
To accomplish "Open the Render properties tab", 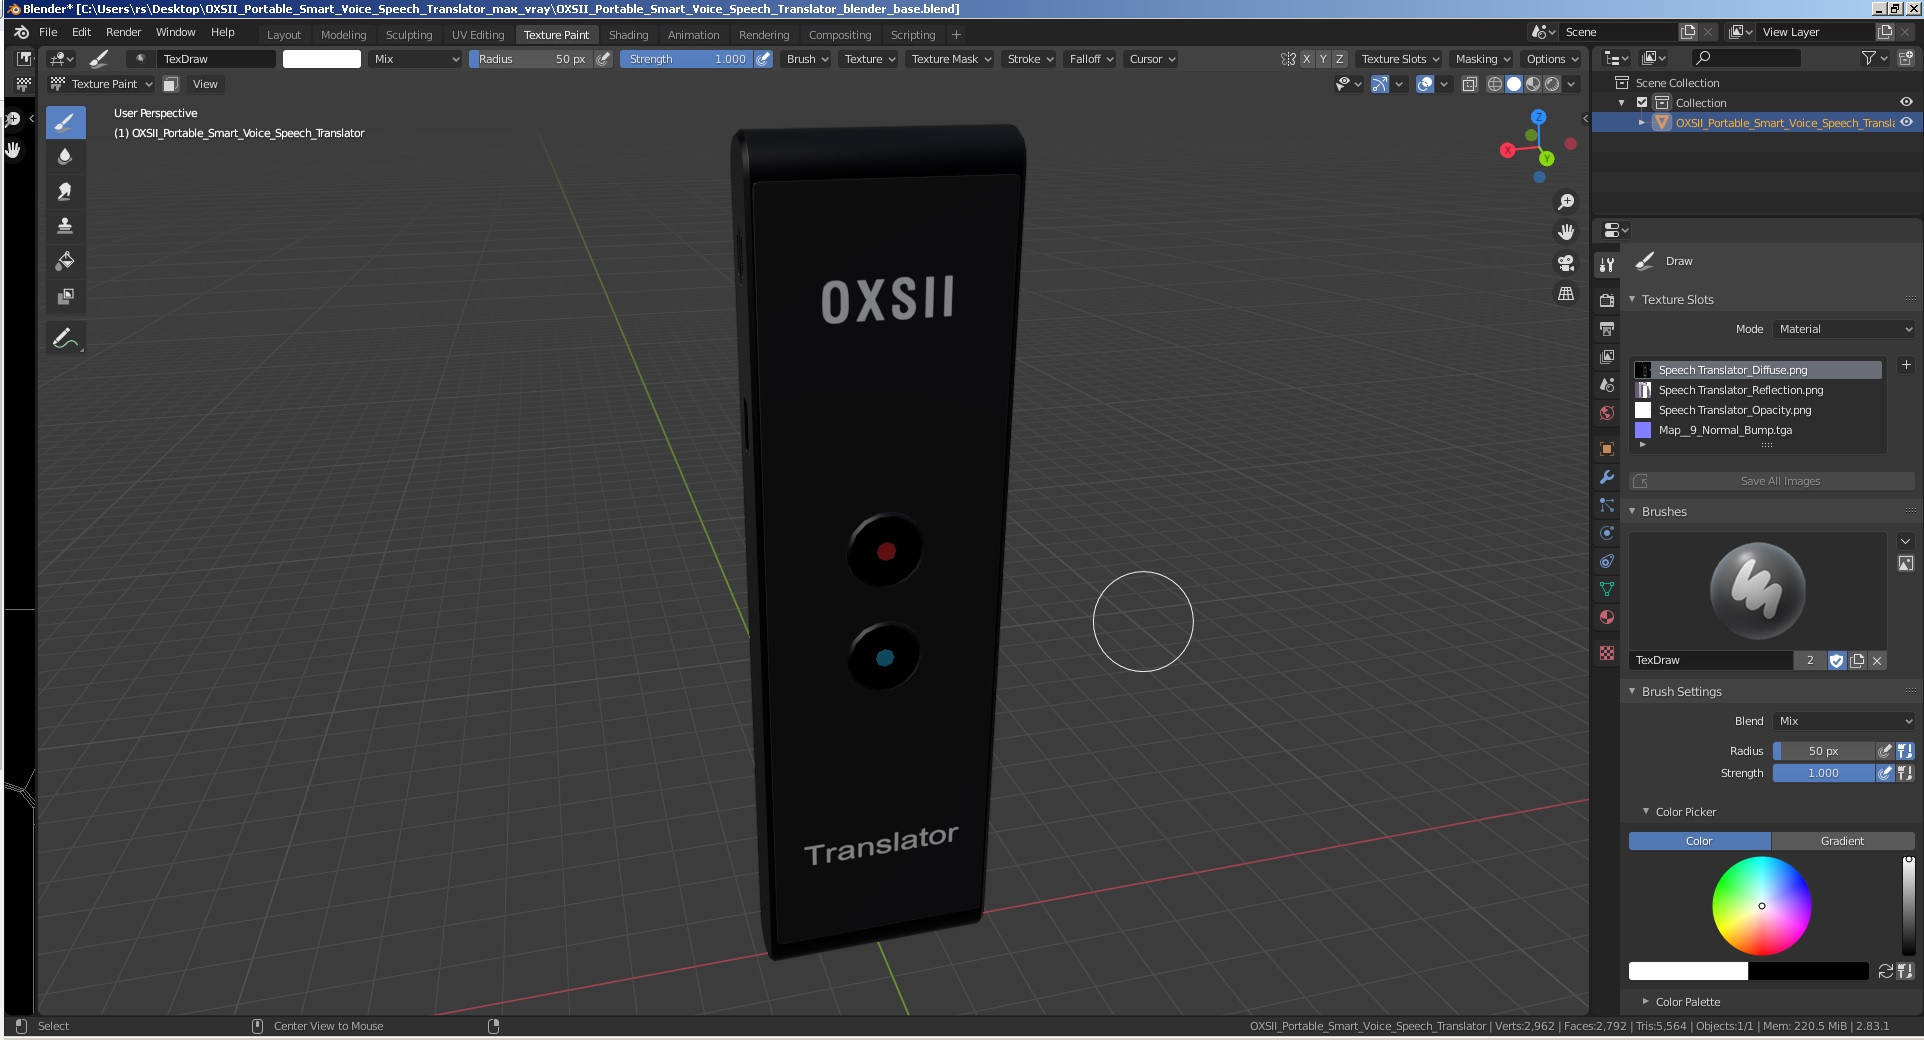I will coord(1607,300).
